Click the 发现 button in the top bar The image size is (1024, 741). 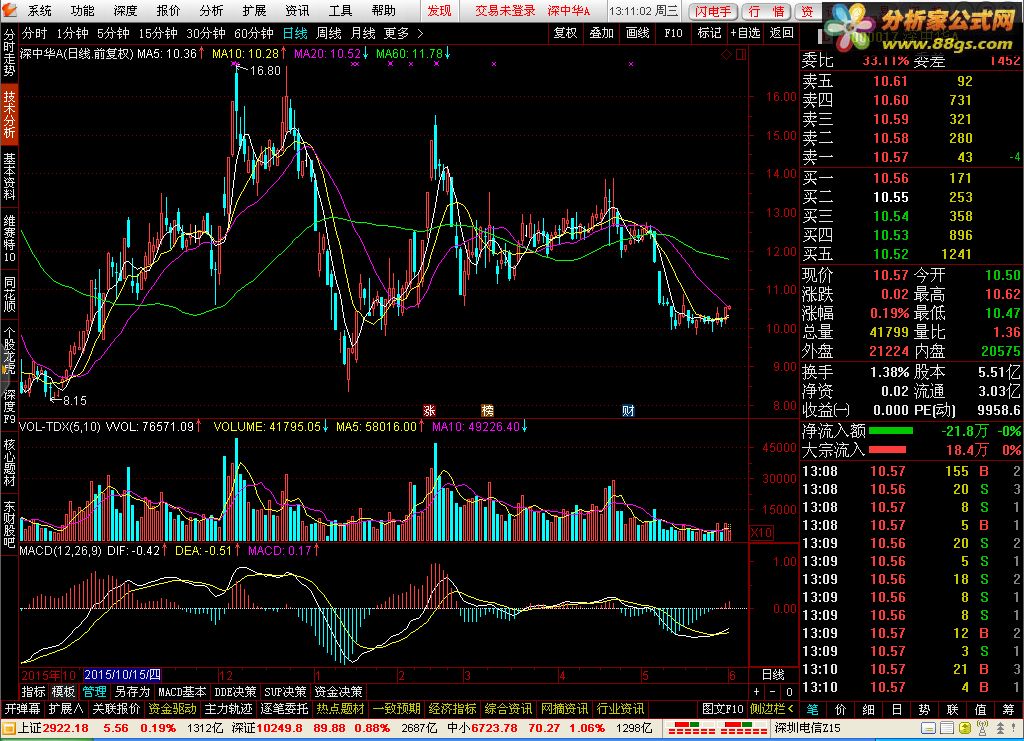click(x=440, y=10)
